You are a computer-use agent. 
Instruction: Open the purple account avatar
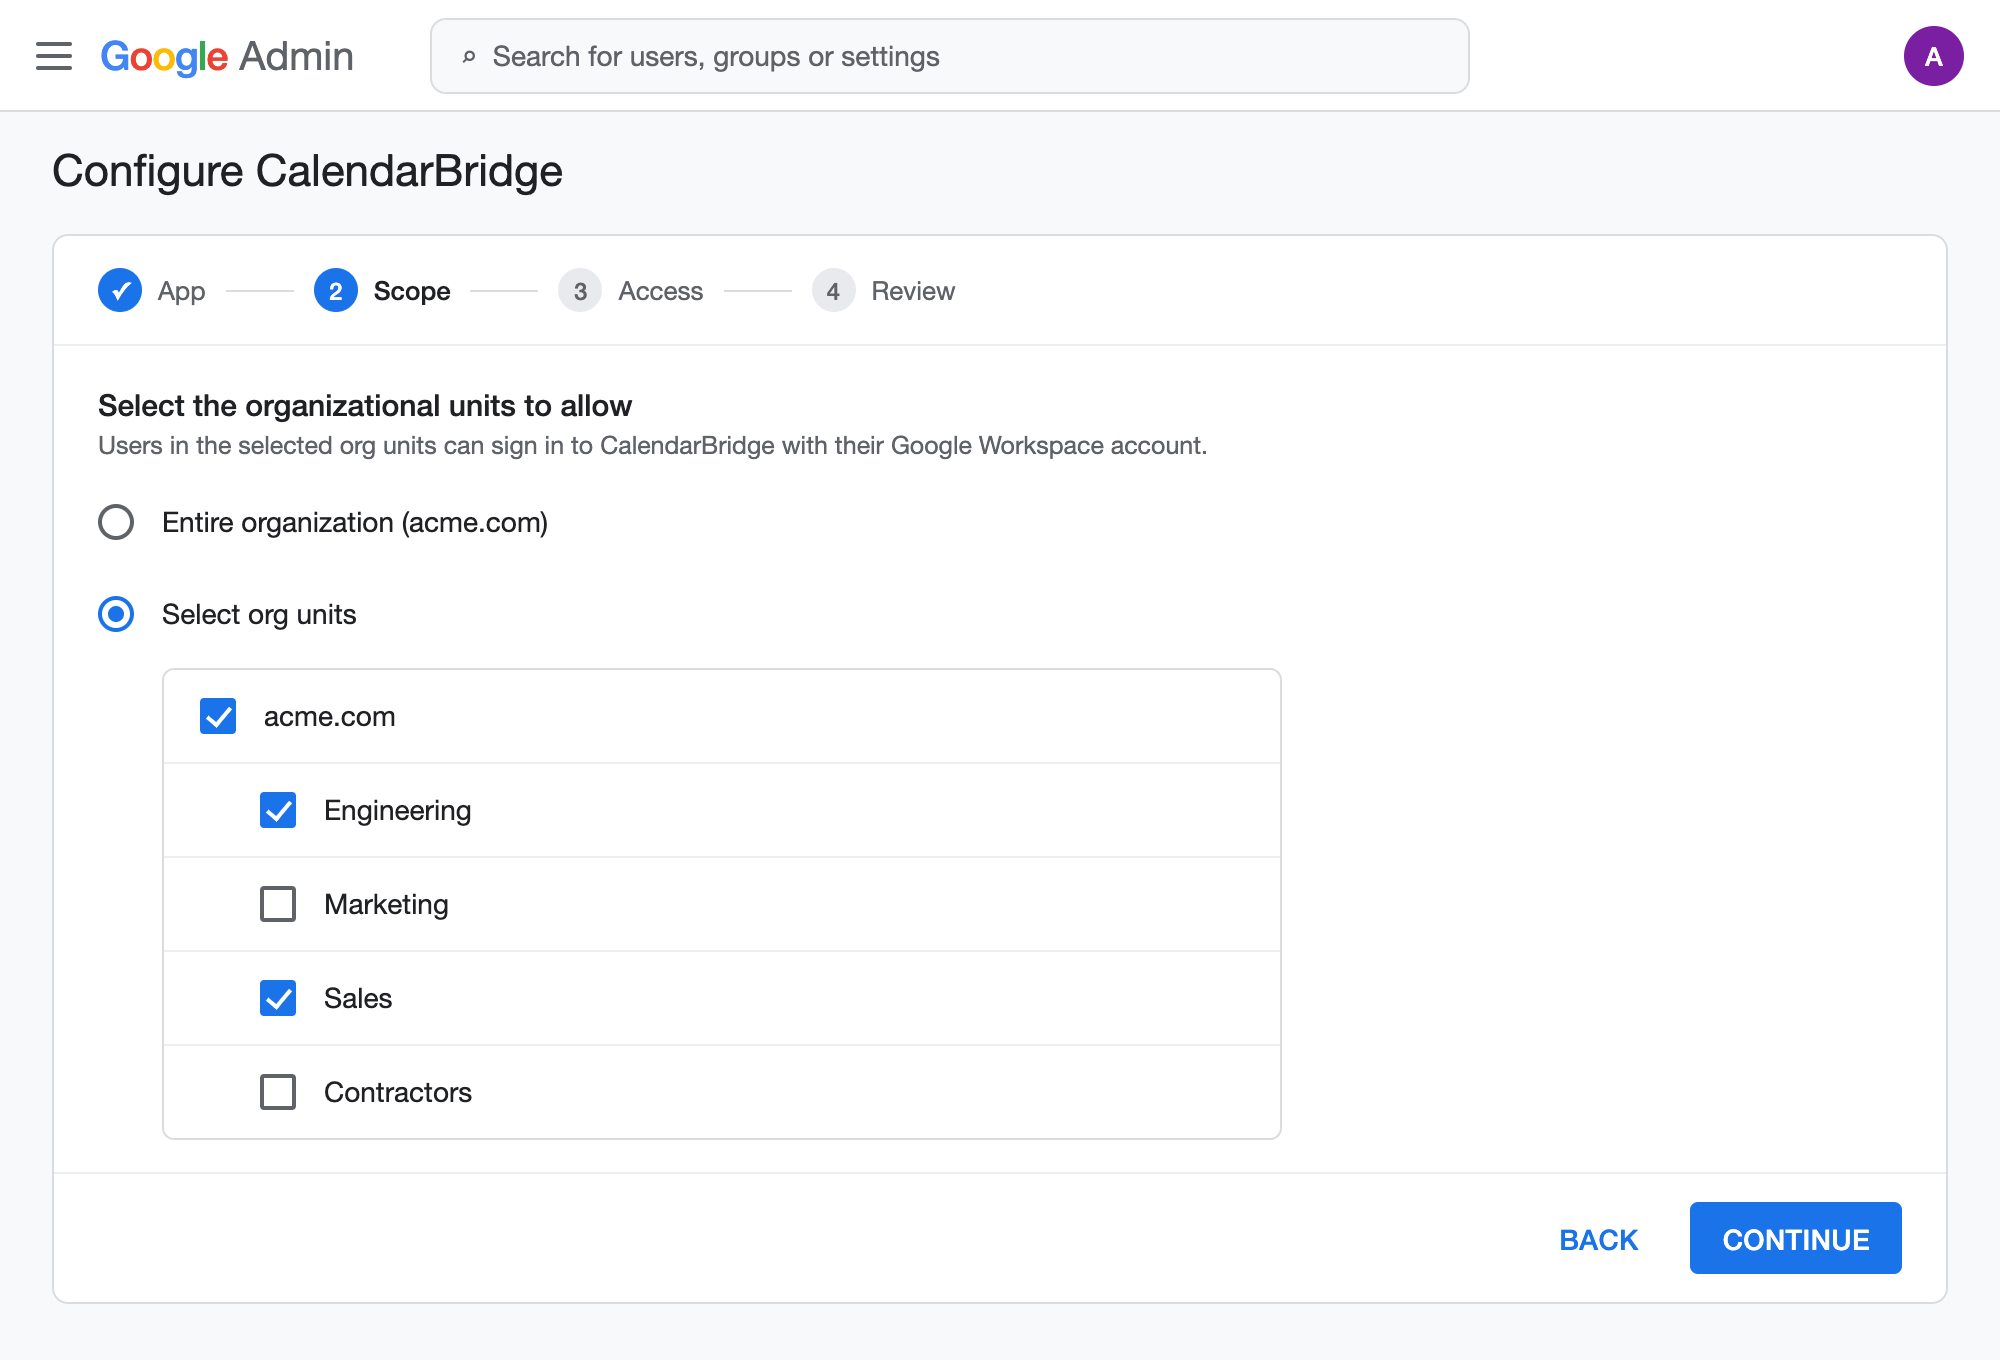click(1933, 56)
